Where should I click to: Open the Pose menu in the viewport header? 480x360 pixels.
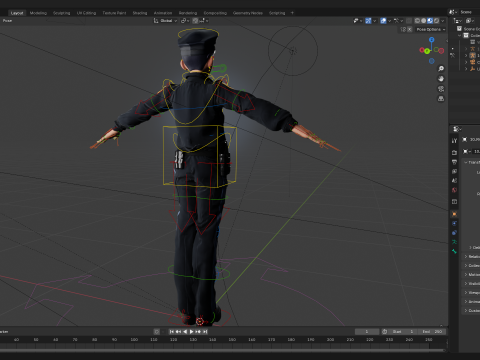point(7,21)
